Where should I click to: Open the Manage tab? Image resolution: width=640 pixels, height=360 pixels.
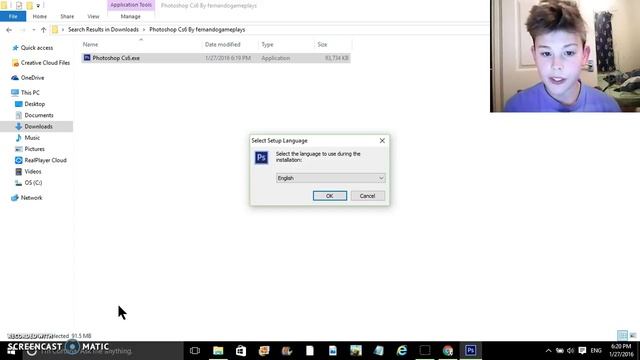pos(131,16)
